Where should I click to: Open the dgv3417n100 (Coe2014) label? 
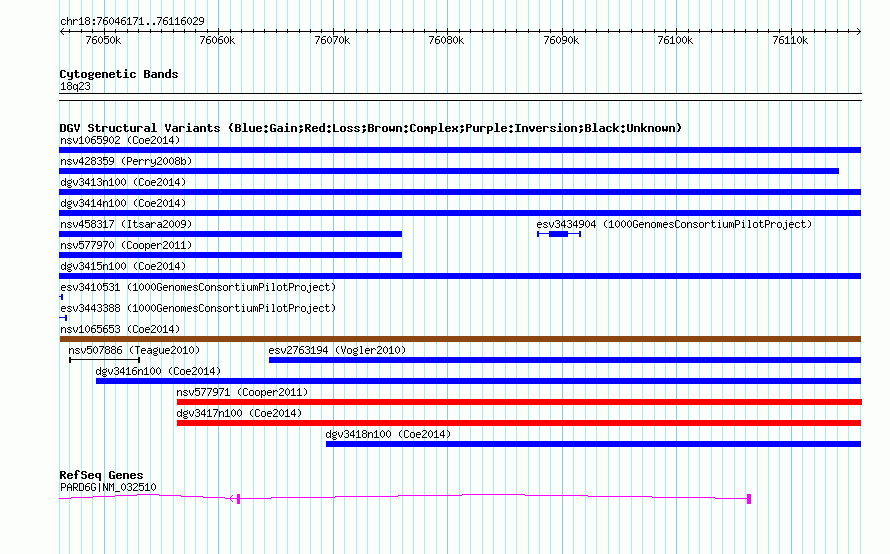pos(239,413)
